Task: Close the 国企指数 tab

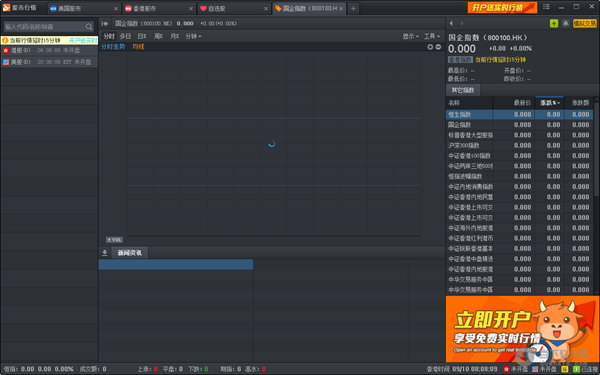Action: coord(341,8)
